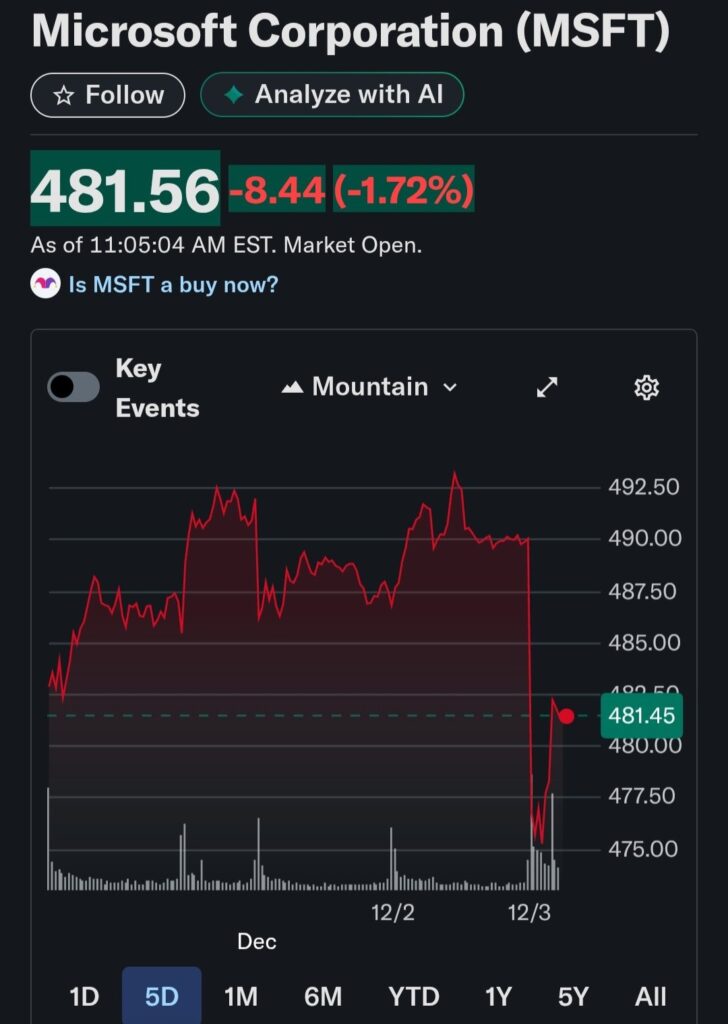
Task: Switch chart to 6M range
Action: tap(323, 997)
